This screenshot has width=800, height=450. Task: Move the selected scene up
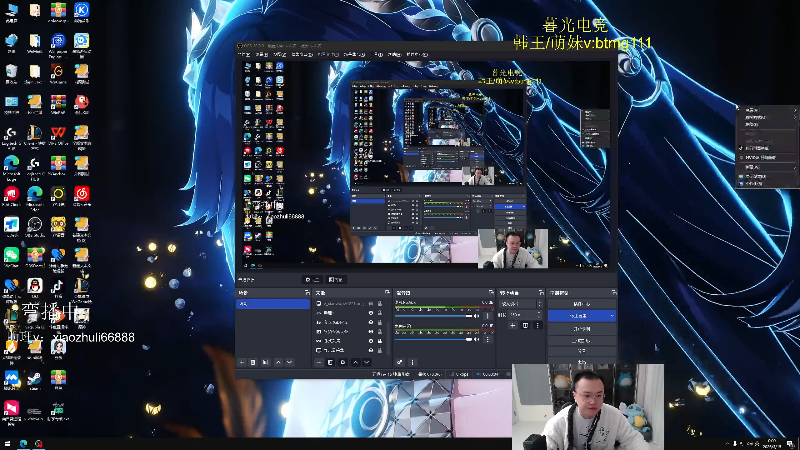(278, 362)
